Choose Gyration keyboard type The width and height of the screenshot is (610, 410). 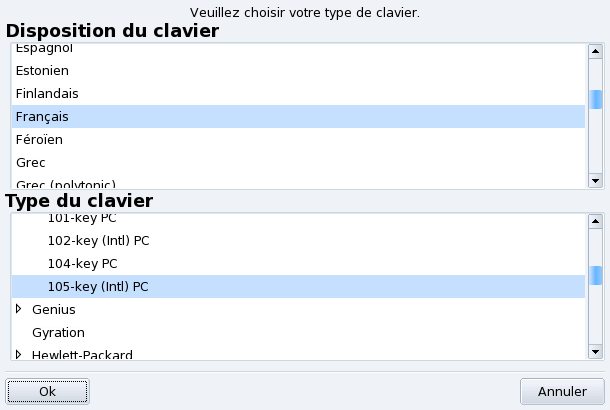coord(58,332)
